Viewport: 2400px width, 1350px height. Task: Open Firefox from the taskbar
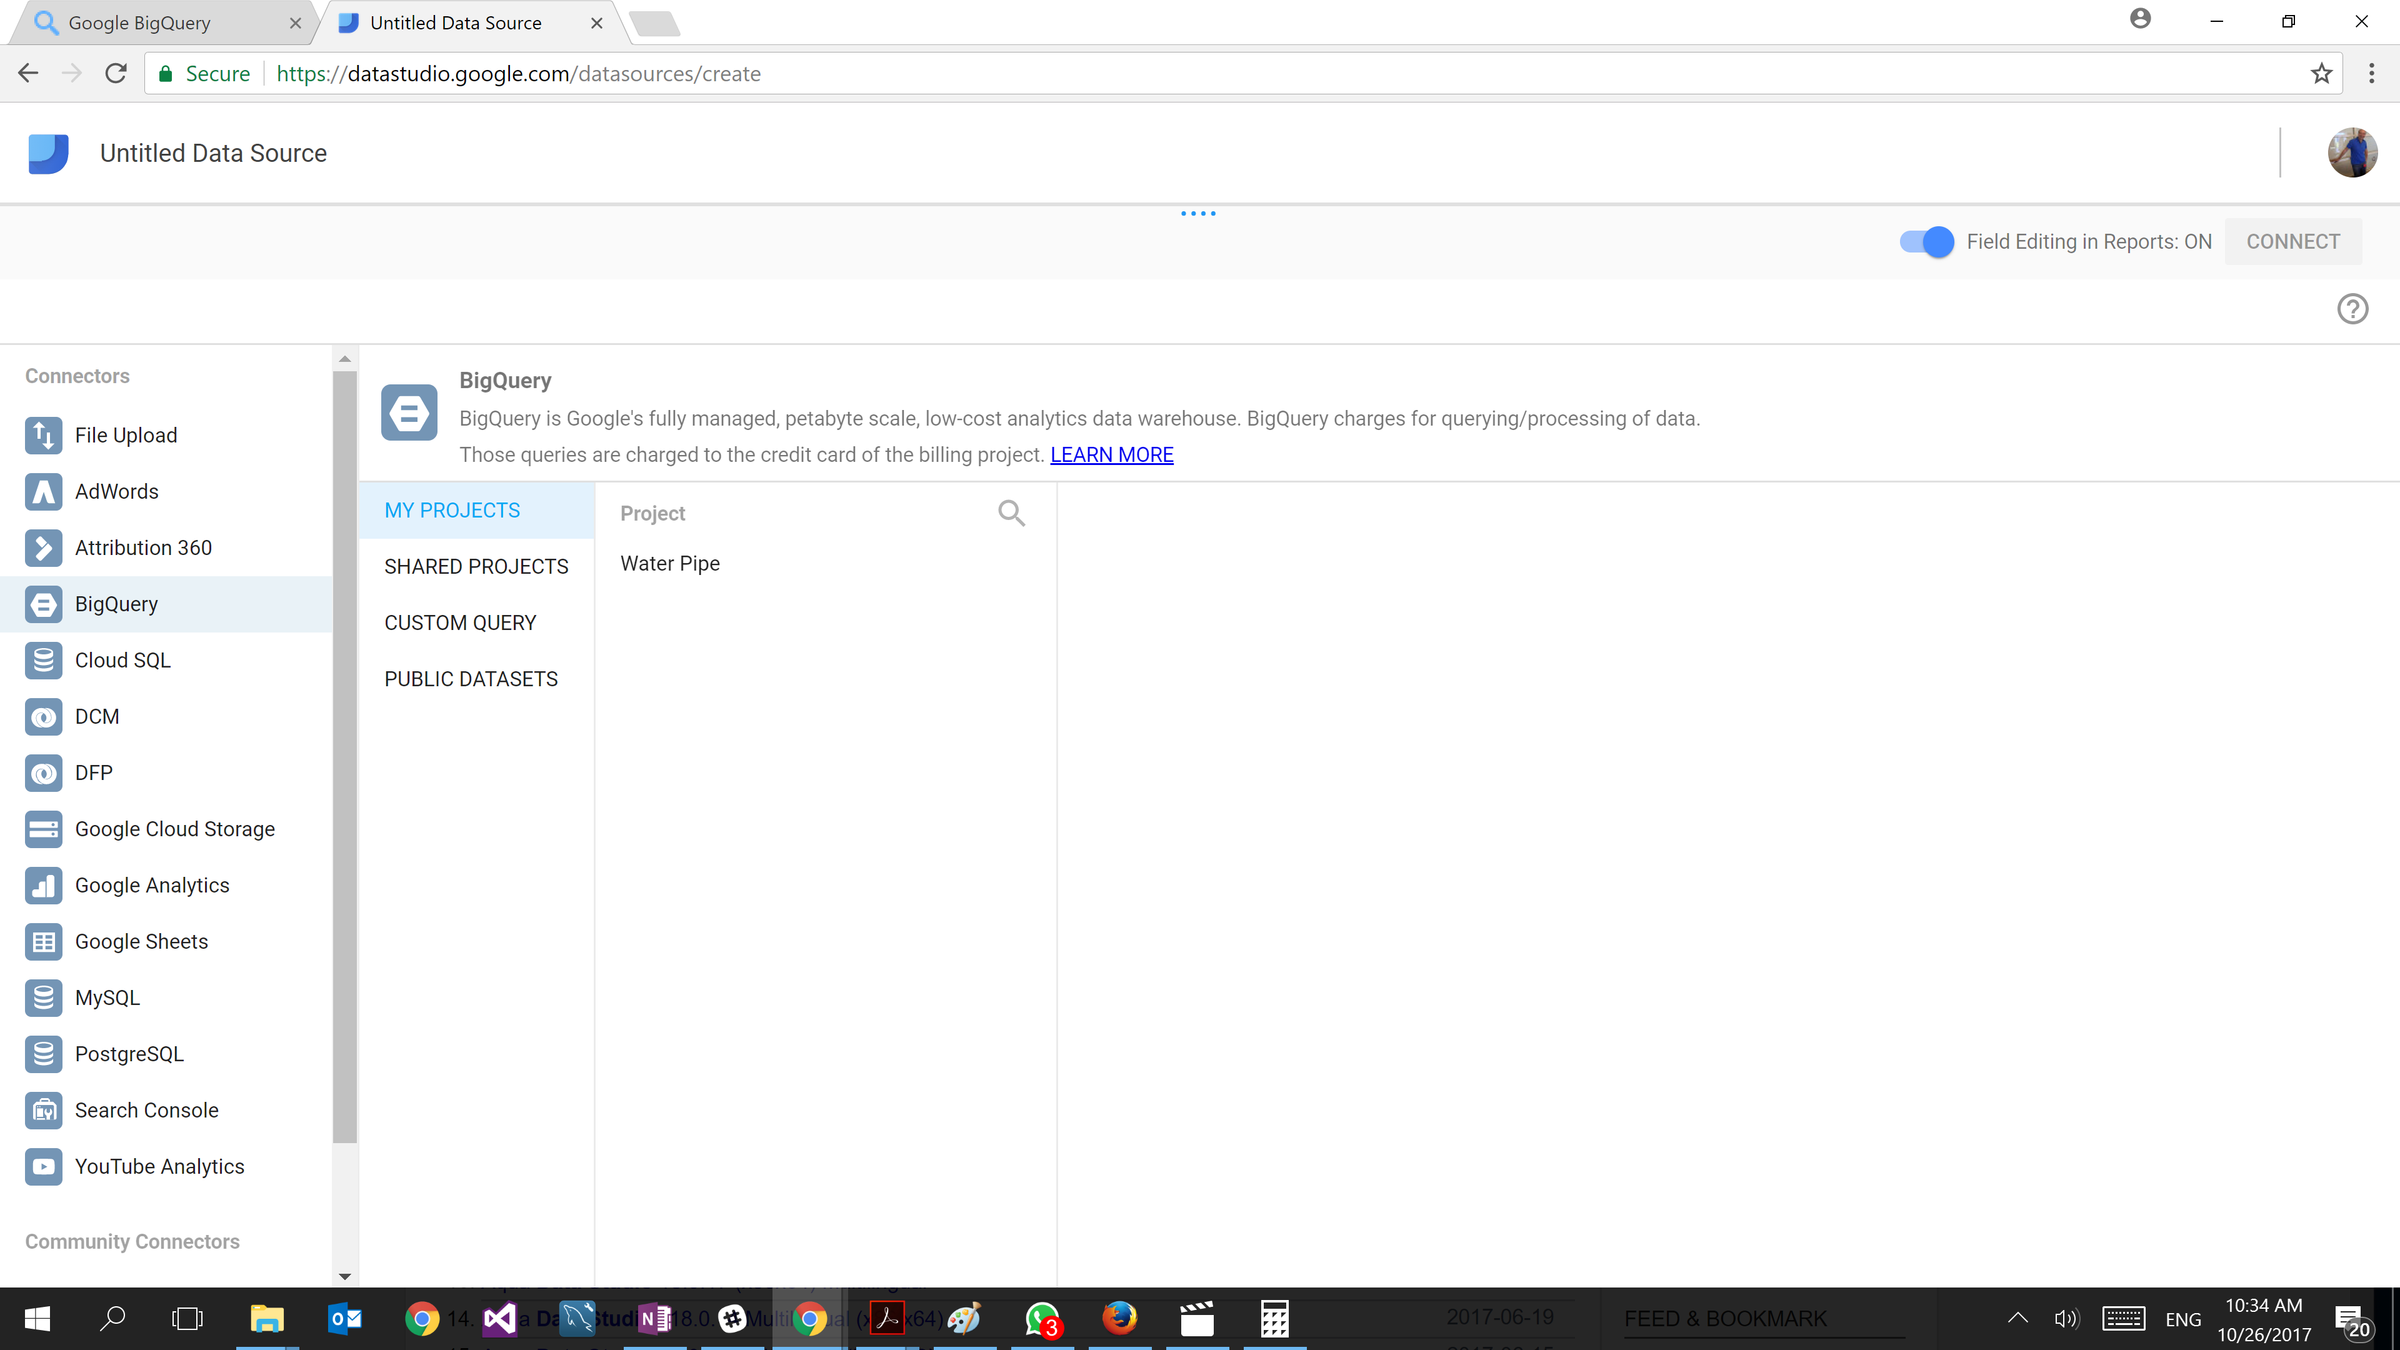1120,1319
